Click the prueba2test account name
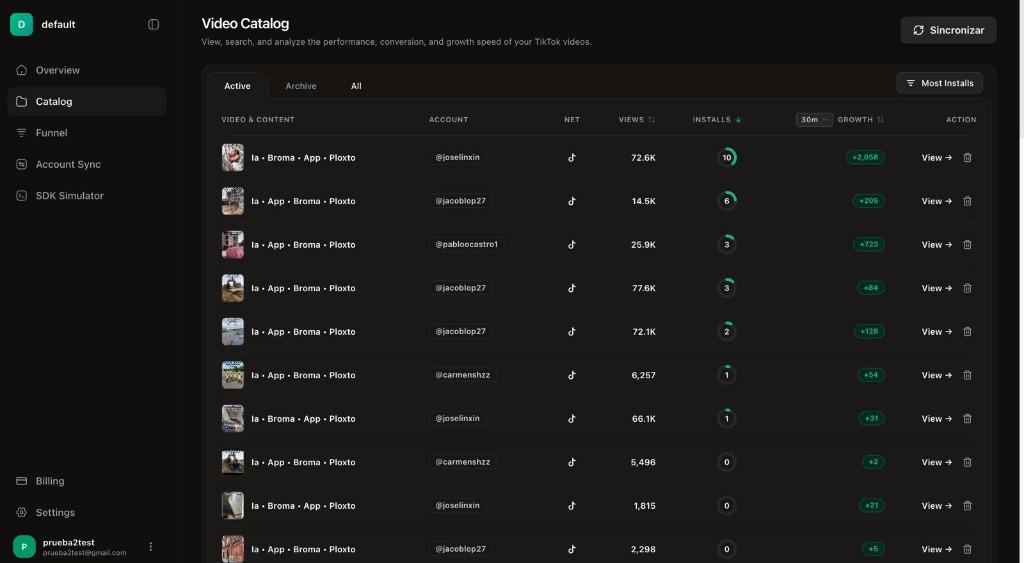 69,543
